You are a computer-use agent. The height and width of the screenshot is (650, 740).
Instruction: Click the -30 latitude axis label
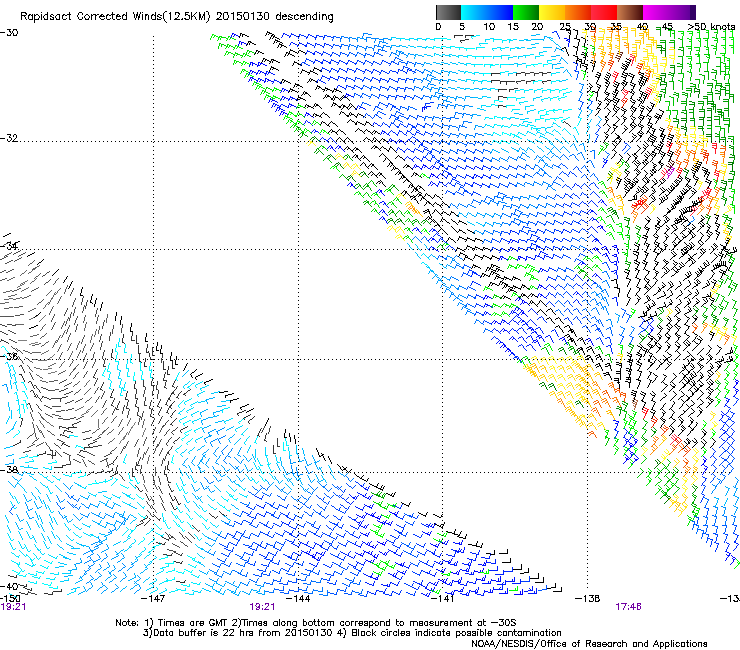(9, 33)
